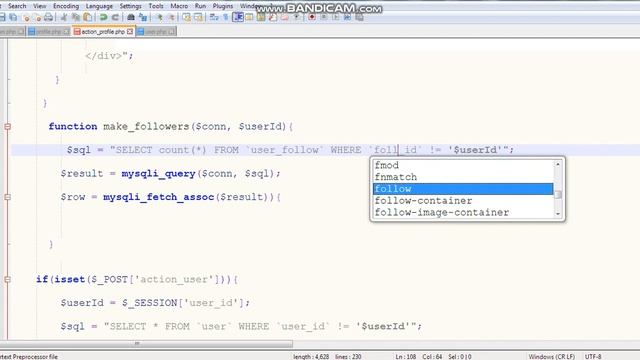This screenshot has height=360, width=640.
Task: Click the Copy toolbar icon
Action: (x=76, y=17)
